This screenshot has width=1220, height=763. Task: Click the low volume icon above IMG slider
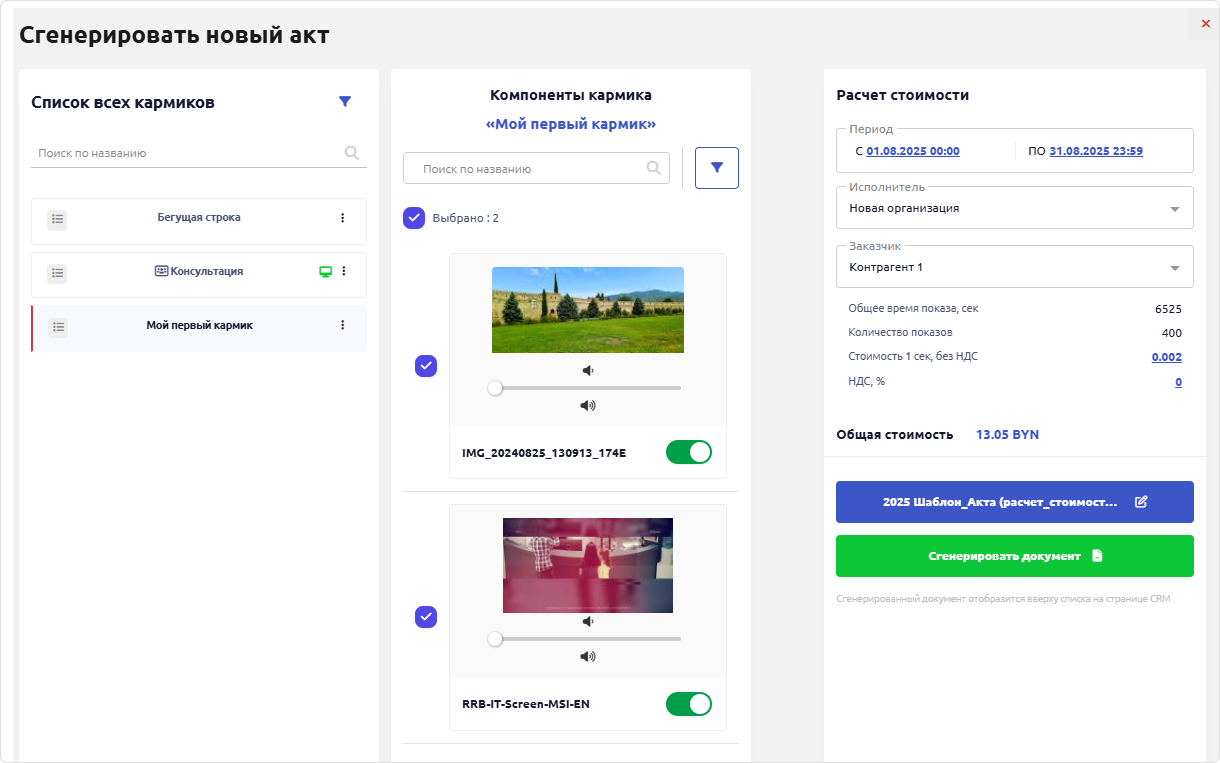click(587, 369)
